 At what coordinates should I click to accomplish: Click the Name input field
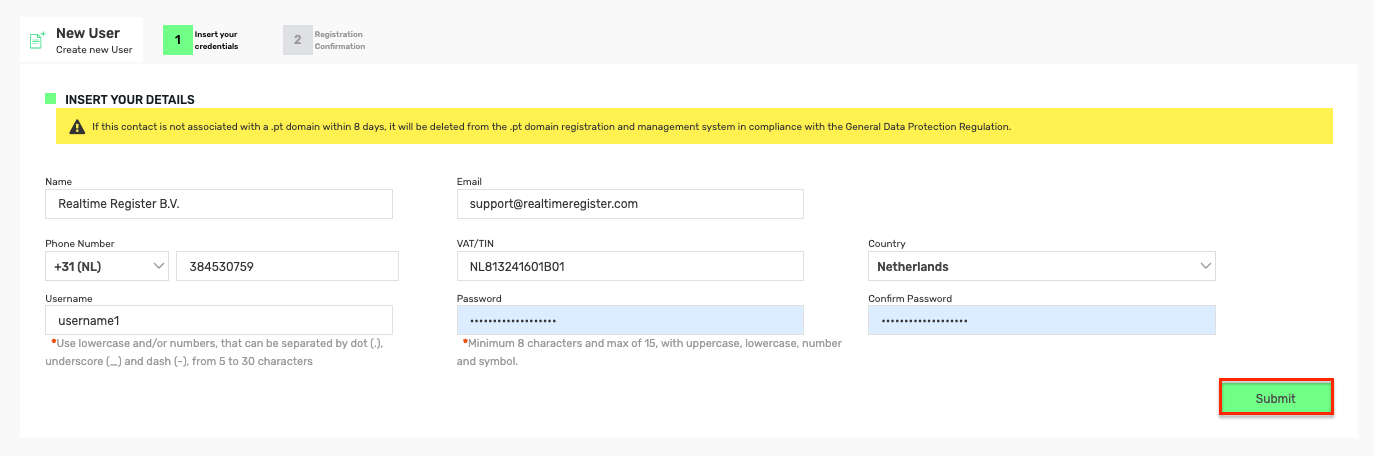click(x=219, y=204)
